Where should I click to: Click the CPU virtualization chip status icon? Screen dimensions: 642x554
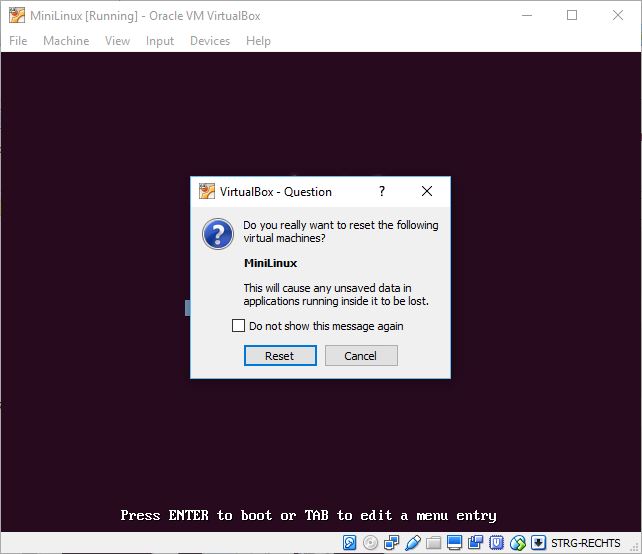(496, 543)
